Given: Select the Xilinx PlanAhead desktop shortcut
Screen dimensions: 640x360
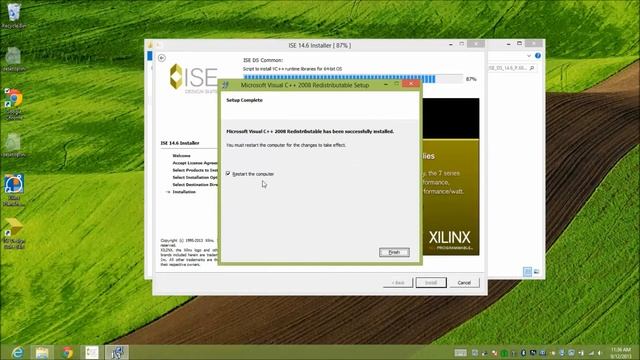Looking at the screenshot, I should [x=14, y=190].
